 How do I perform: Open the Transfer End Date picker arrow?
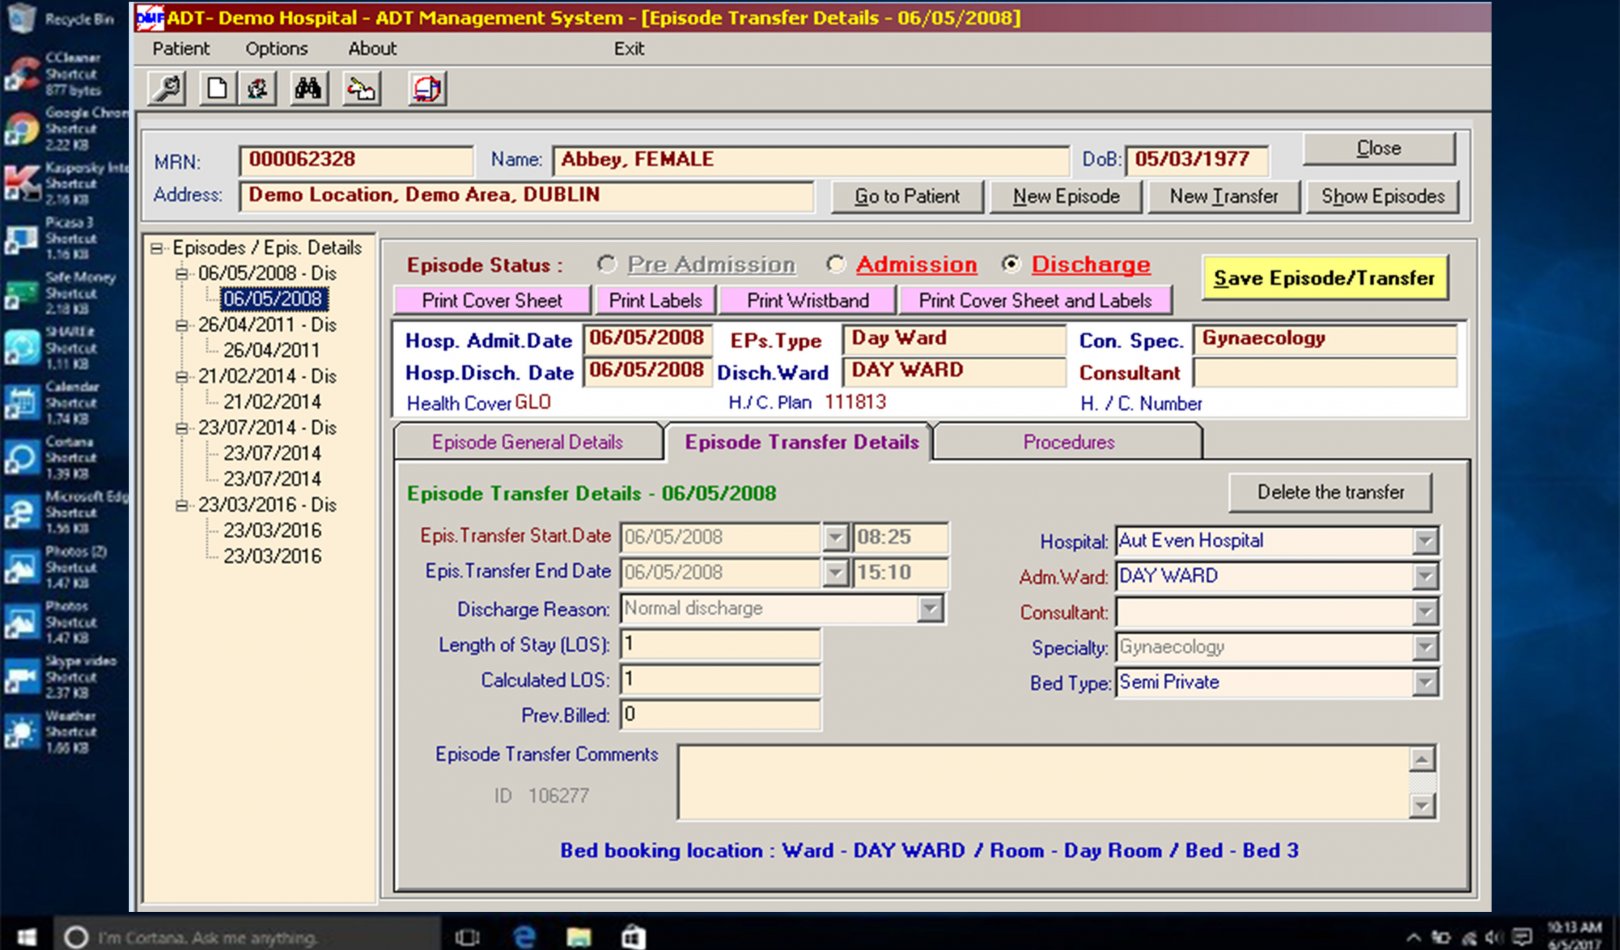[835, 573]
